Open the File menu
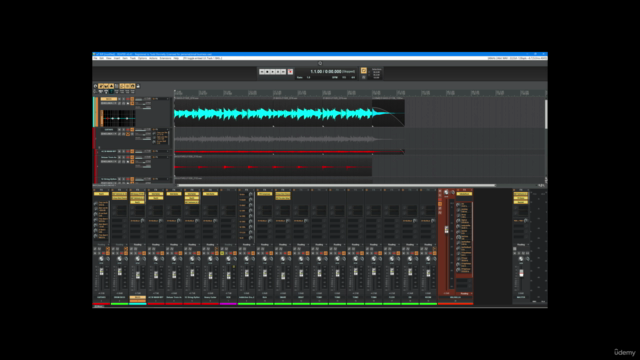Viewport: 640px width, 360px height. [x=95, y=58]
